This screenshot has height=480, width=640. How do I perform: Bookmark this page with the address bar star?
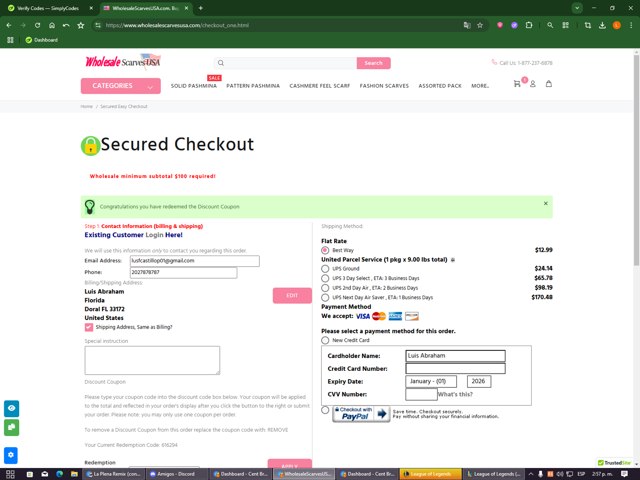tap(480, 25)
